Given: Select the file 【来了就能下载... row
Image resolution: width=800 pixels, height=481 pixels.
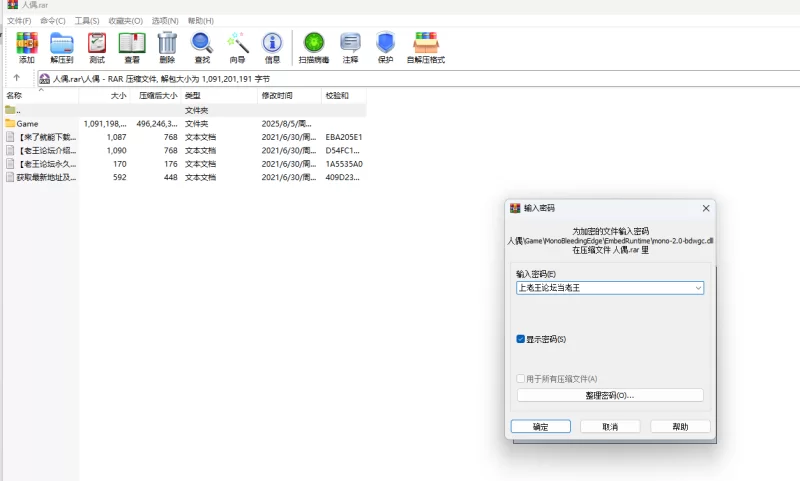Looking at the screenshot, I should [x=184, y=137].
